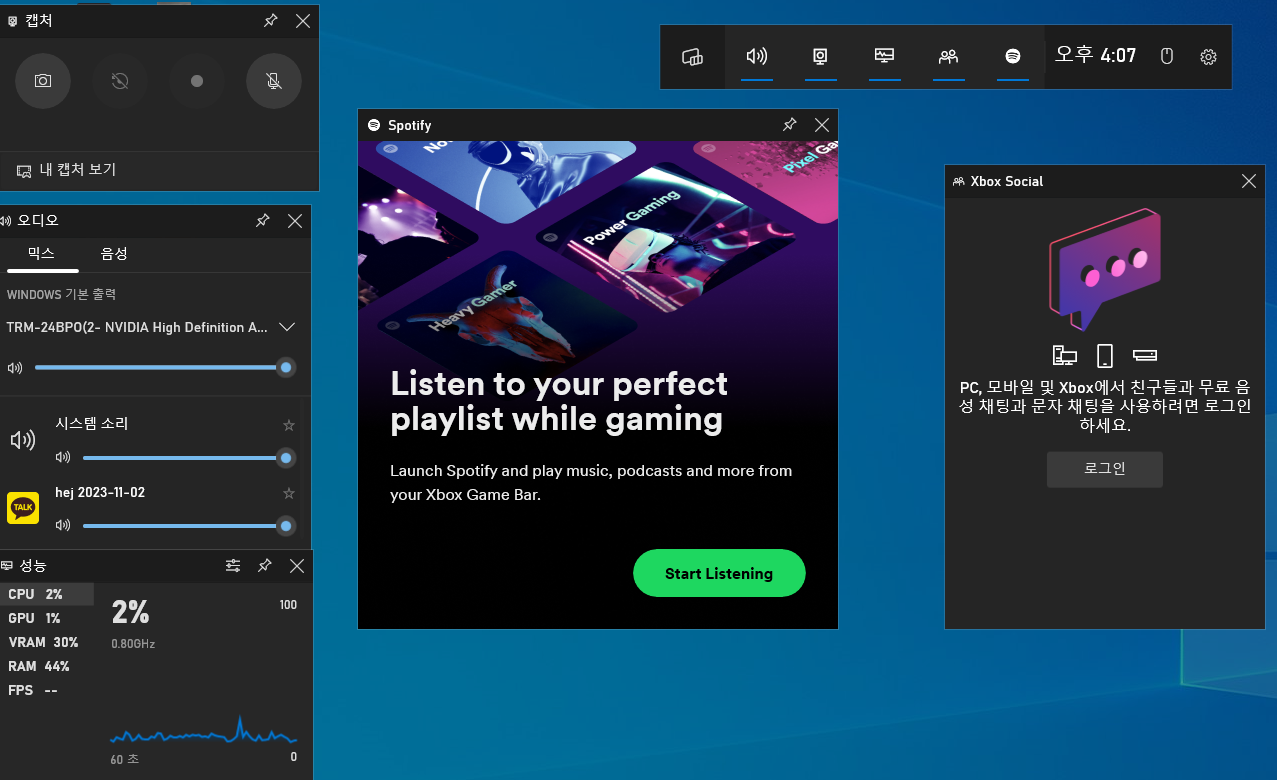Toggle the Capture widget from Game Bar
Viewport: 1277px width, 780px height.
pos(821,57)
